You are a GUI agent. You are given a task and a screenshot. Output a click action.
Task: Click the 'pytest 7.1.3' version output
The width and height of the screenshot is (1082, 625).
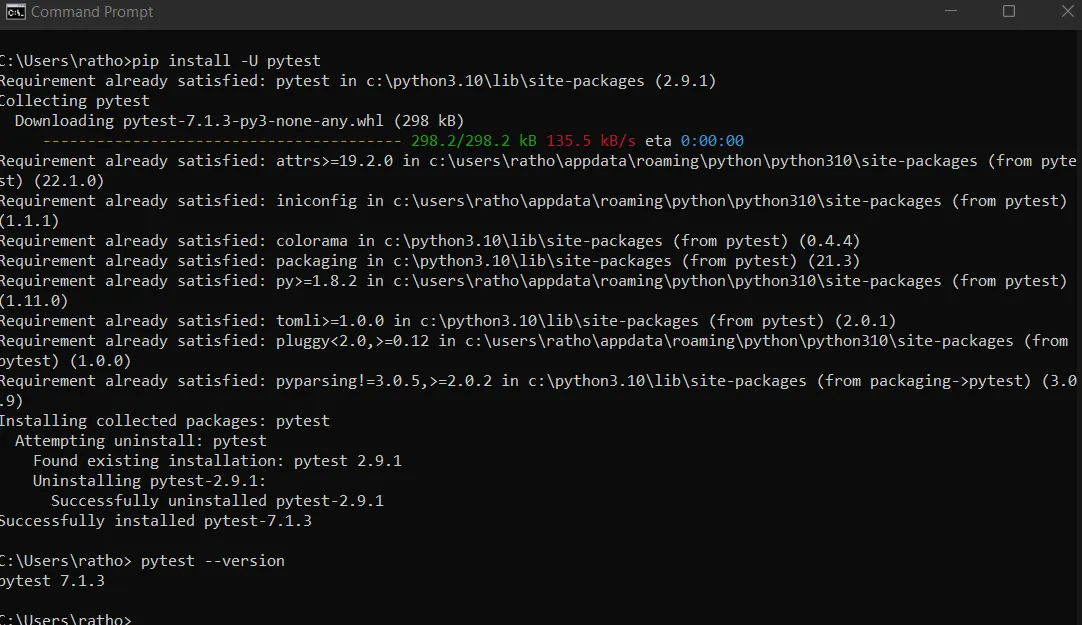tap(52, 581)
